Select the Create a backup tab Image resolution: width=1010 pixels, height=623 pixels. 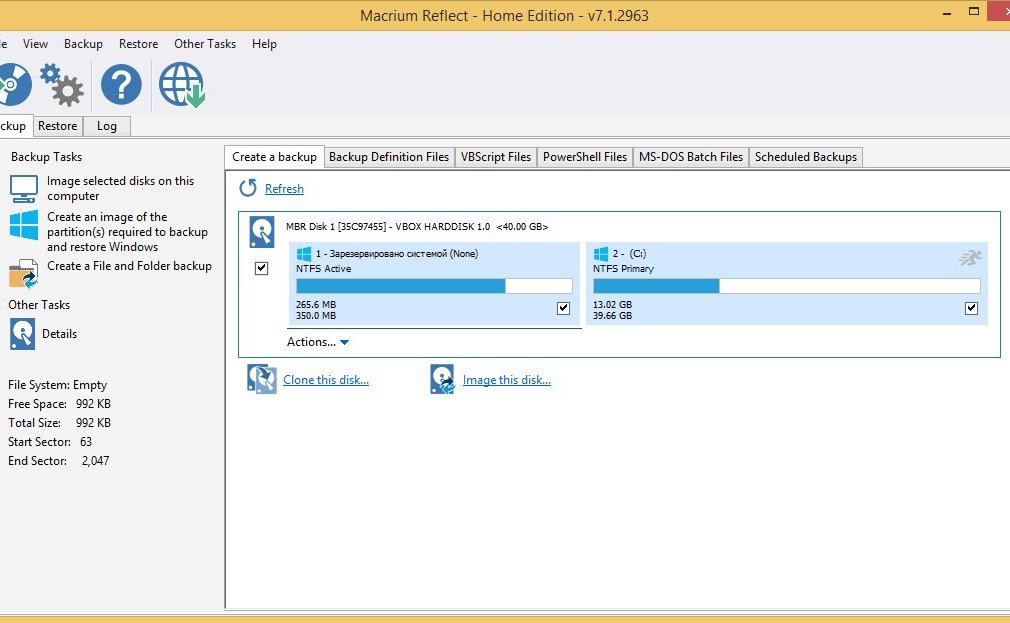(x=274, y=157)
